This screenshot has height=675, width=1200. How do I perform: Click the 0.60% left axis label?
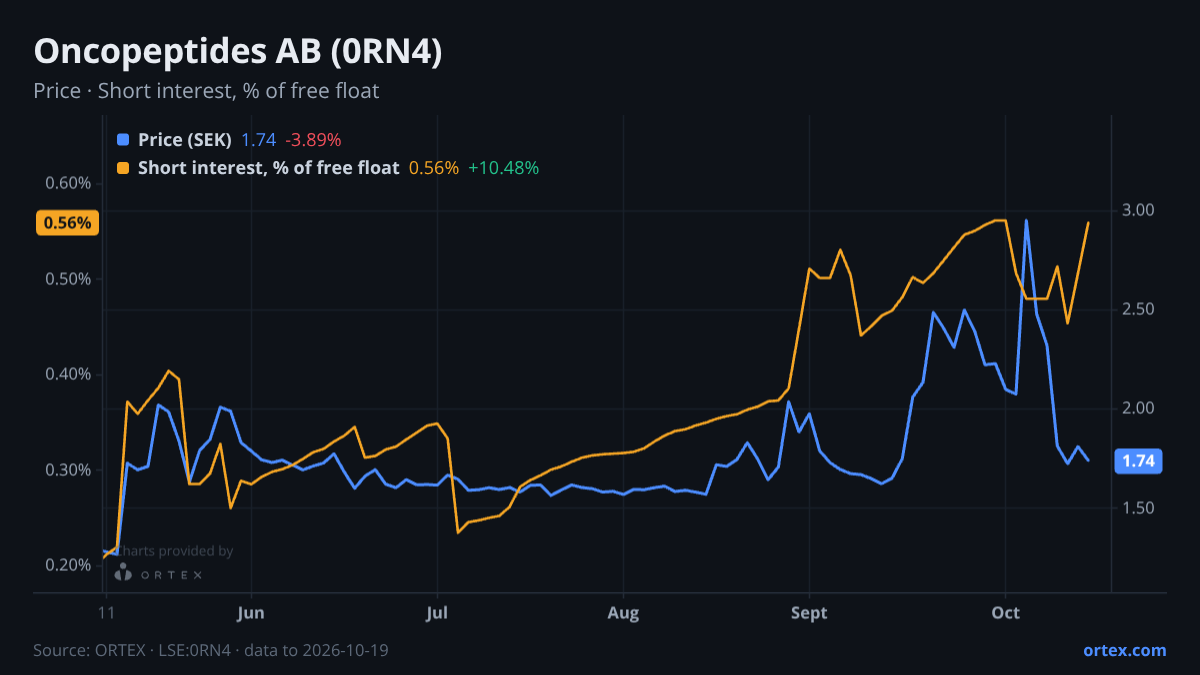[x=69, y=183]
